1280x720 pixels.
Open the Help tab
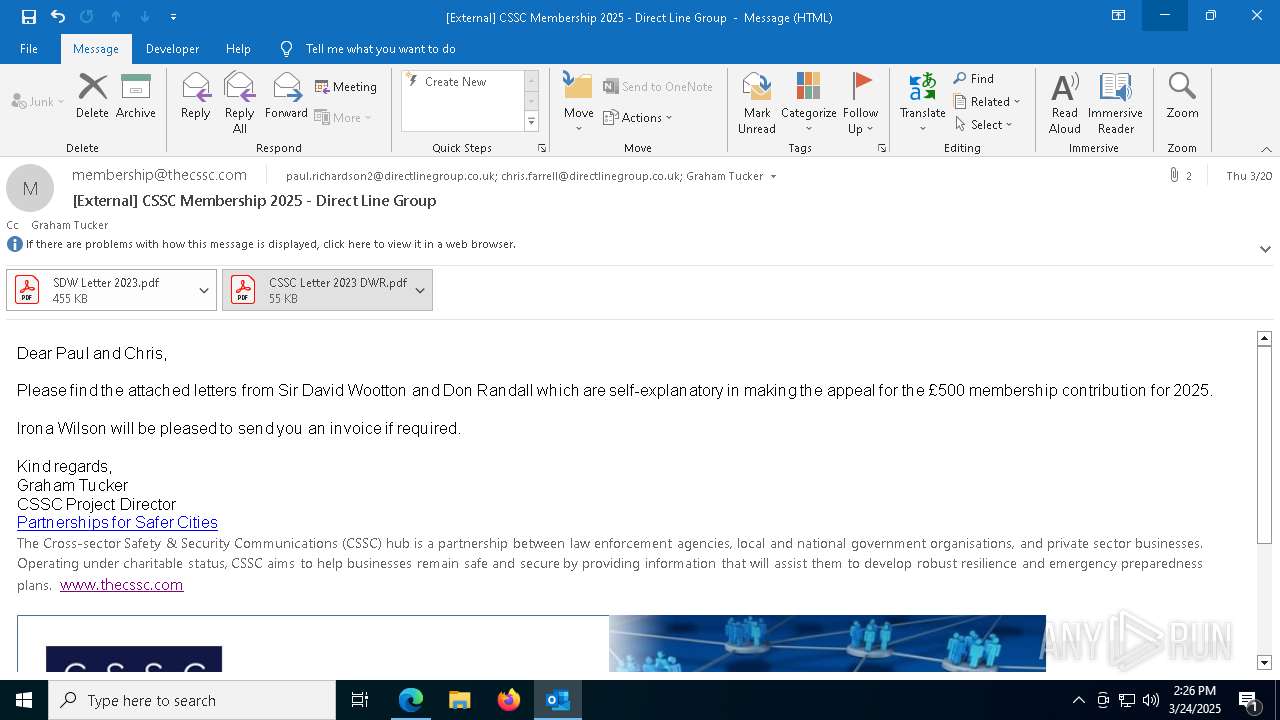[238, 49]
